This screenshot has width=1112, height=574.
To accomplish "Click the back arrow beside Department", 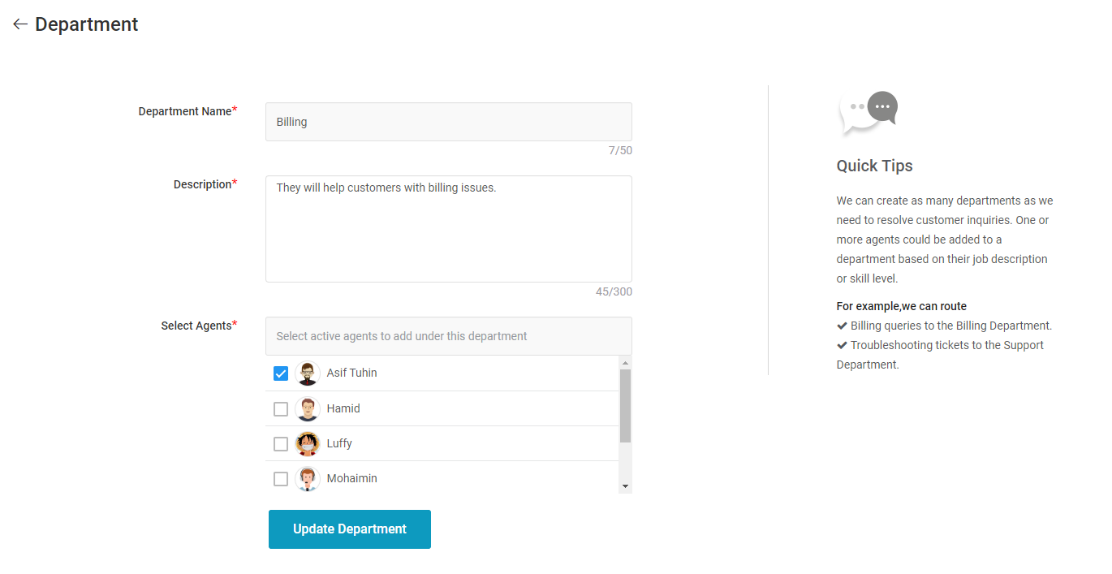I will [20, 24].
